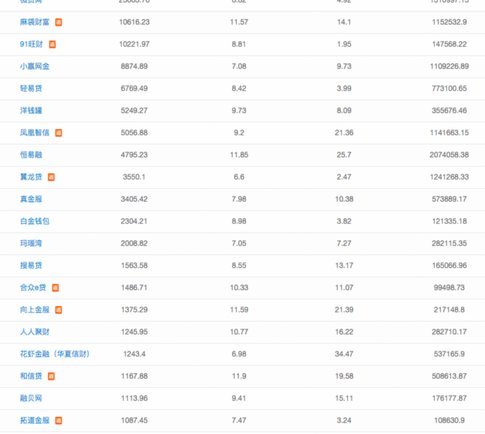485x434 pixels.
Task: Visit the 白金钱包 platform page
Action: 35,221
